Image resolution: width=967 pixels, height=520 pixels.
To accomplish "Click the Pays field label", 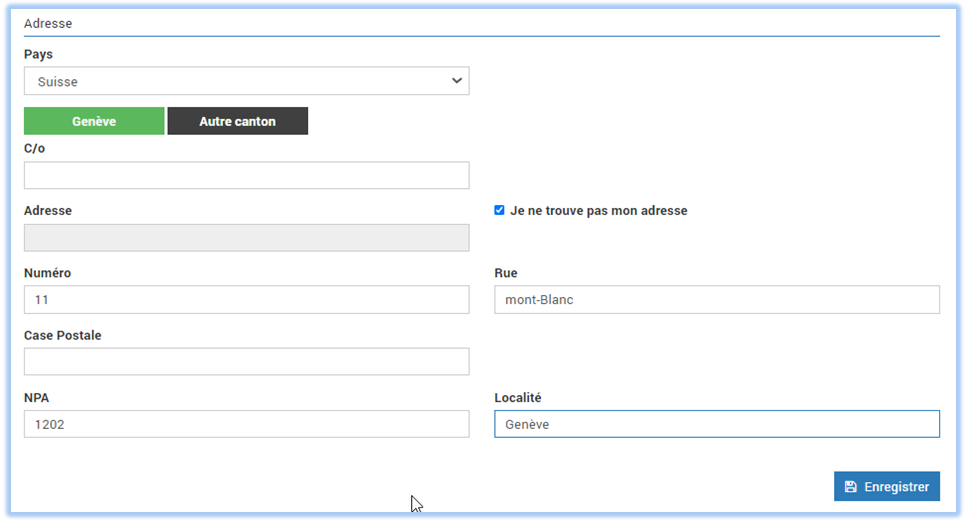I will 38,54.
